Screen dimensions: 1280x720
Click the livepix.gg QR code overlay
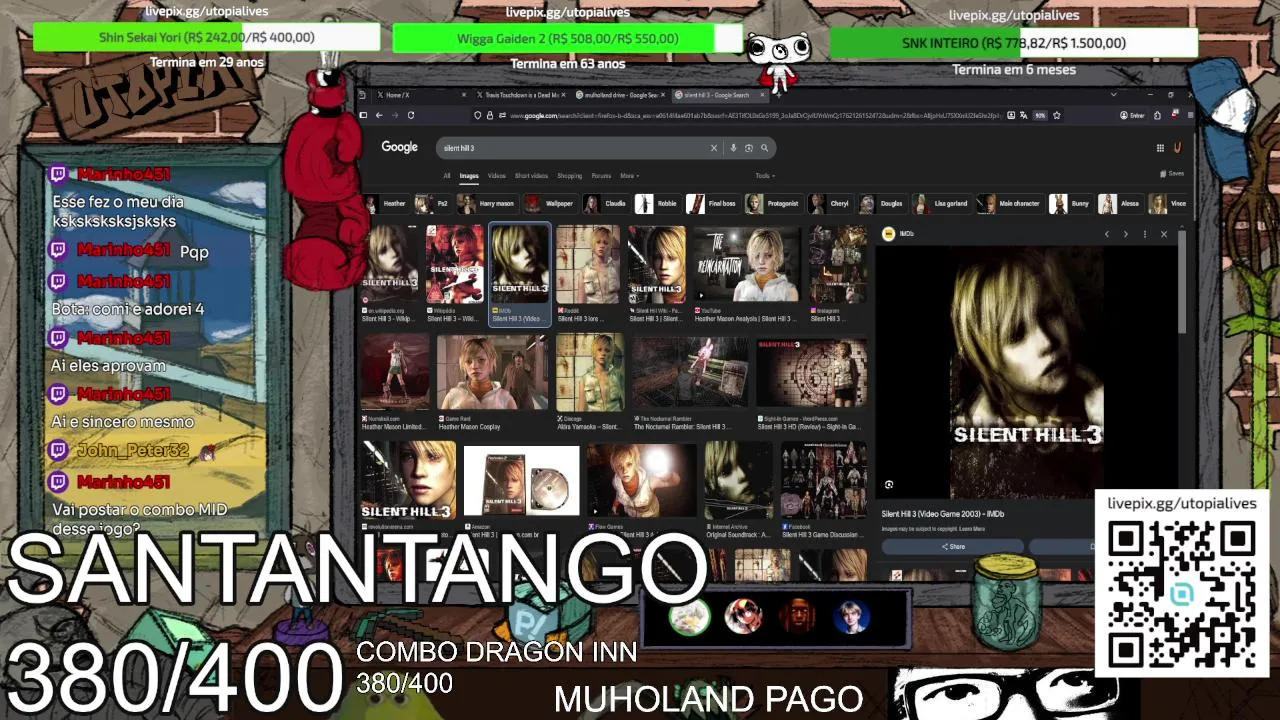[1181, 594]
